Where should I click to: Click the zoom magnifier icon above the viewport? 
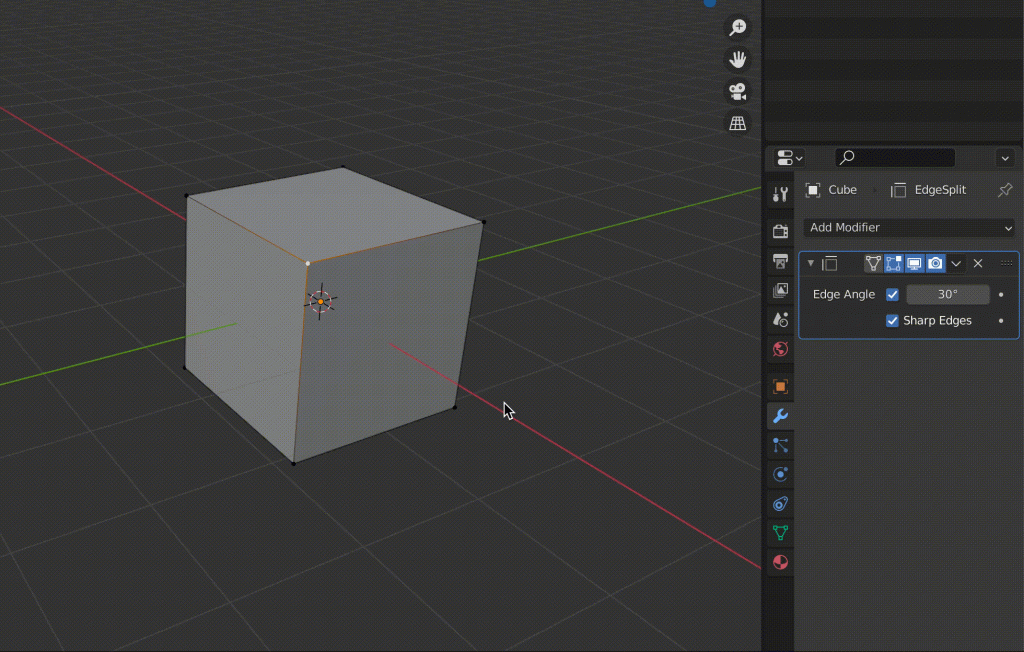(736, 27)
